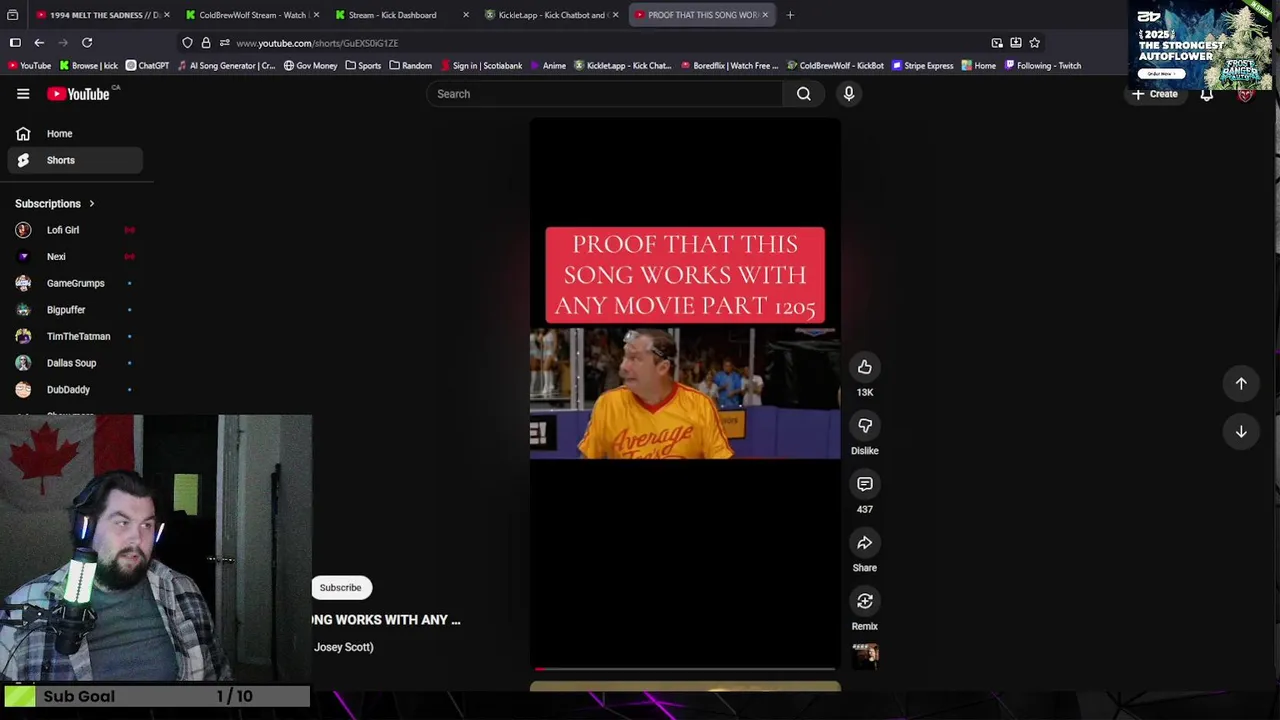Toggle the browser sidebar panel icon
The image size is (1280, 720).
click(x=15, y=43)
